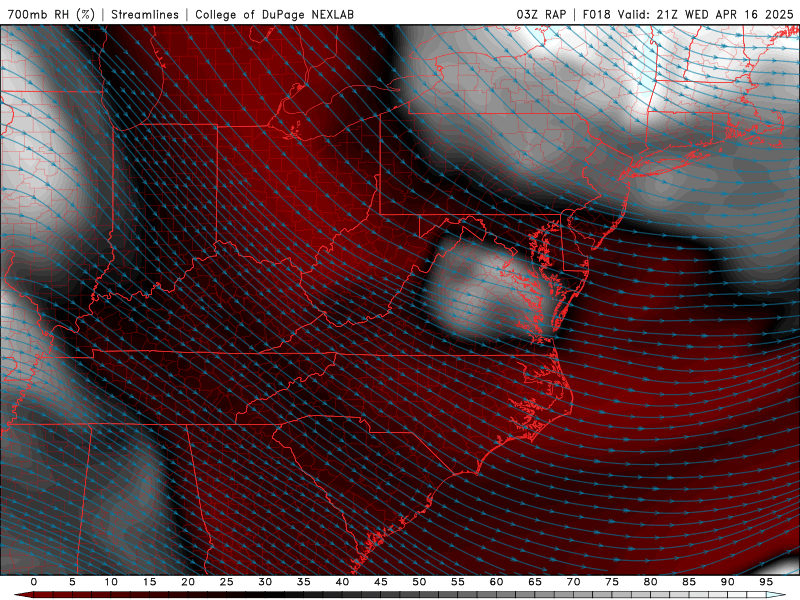Click the color scale label "80"
The height and width of the screenshot is (600, 800).
point(650,582)
